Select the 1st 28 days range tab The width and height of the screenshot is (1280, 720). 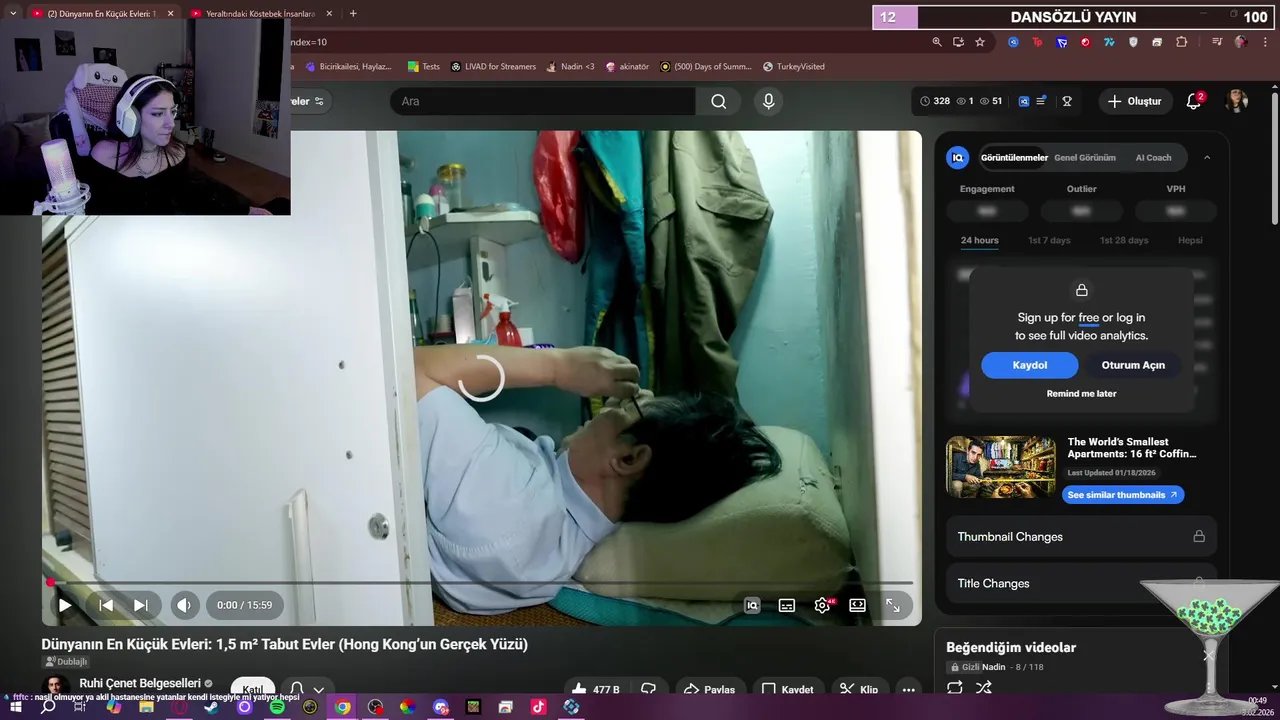(1124, 240)
